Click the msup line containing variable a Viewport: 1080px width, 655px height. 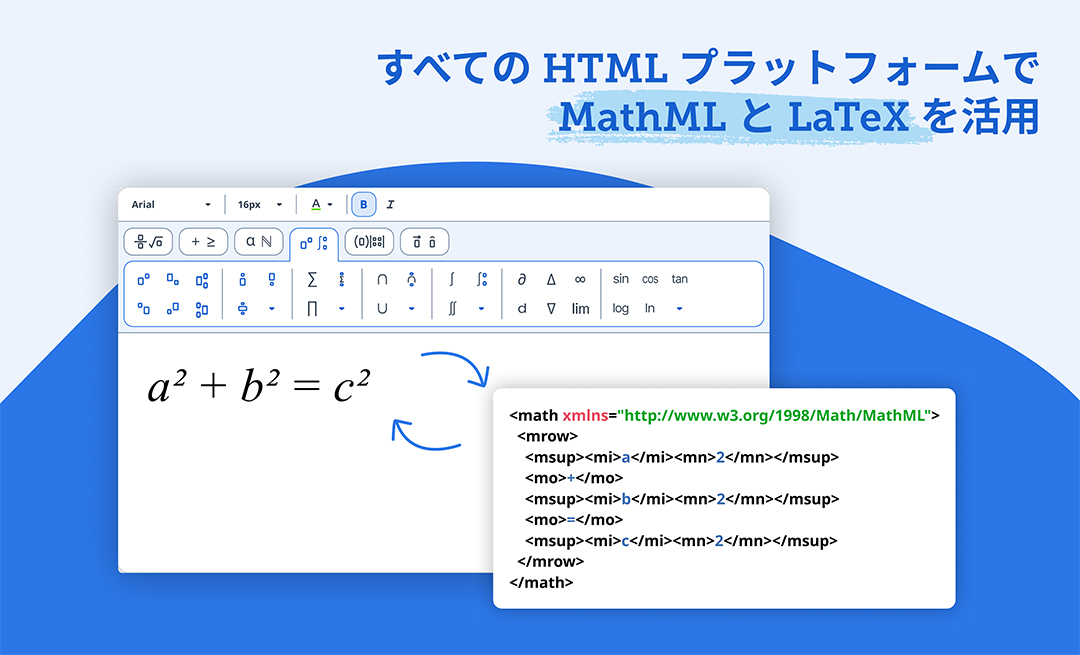click(682, 457)
